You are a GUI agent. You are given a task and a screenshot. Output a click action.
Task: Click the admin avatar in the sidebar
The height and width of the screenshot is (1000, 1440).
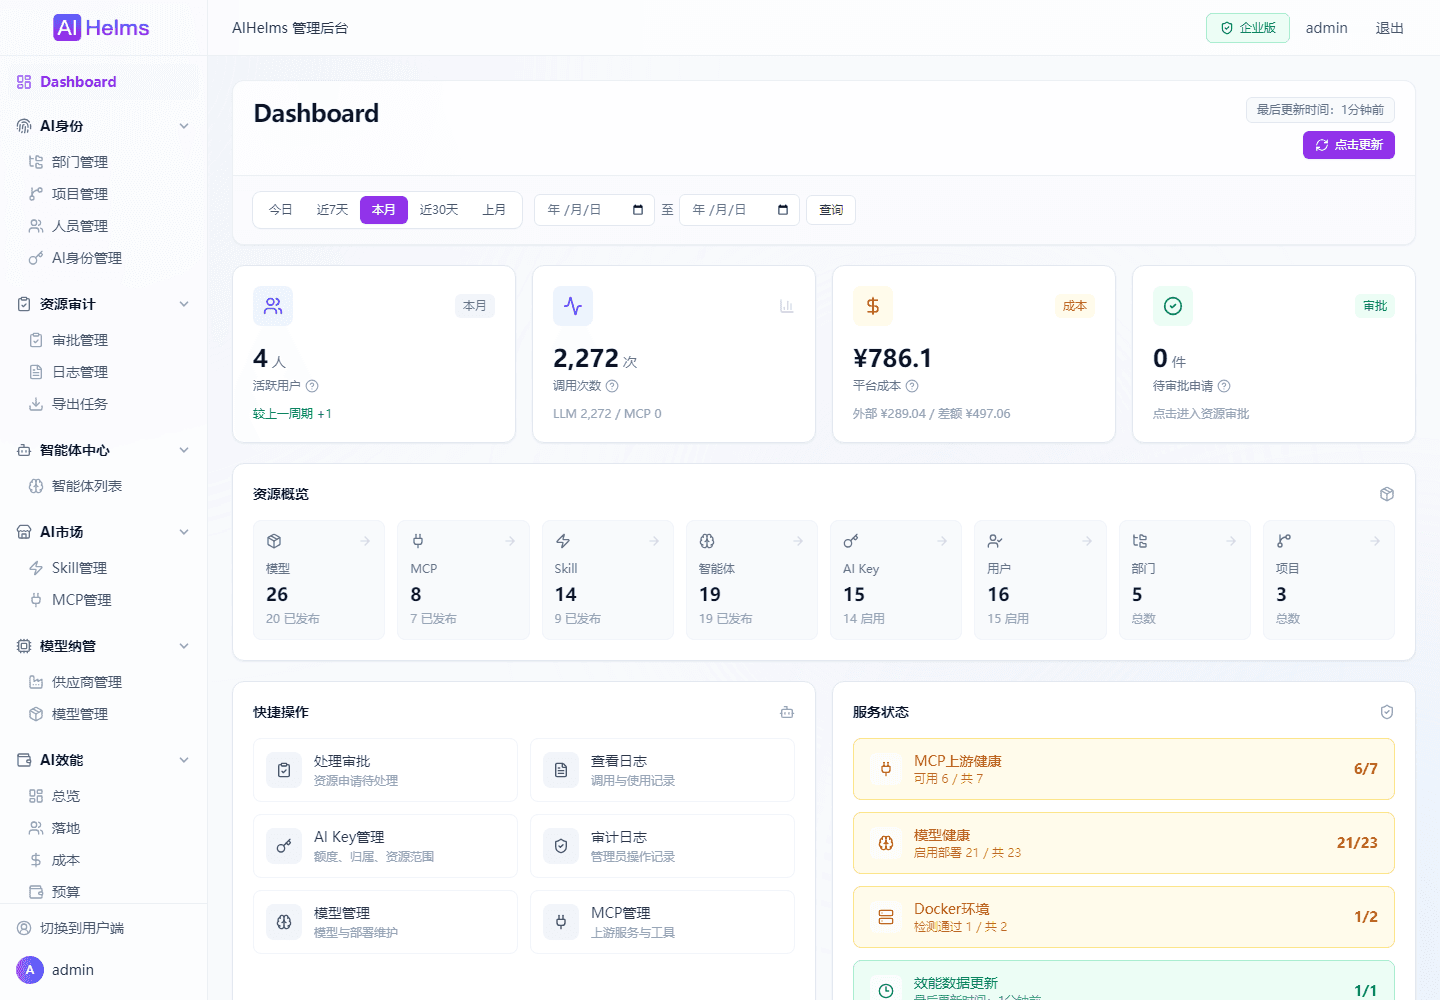click(x=30, y=970)
